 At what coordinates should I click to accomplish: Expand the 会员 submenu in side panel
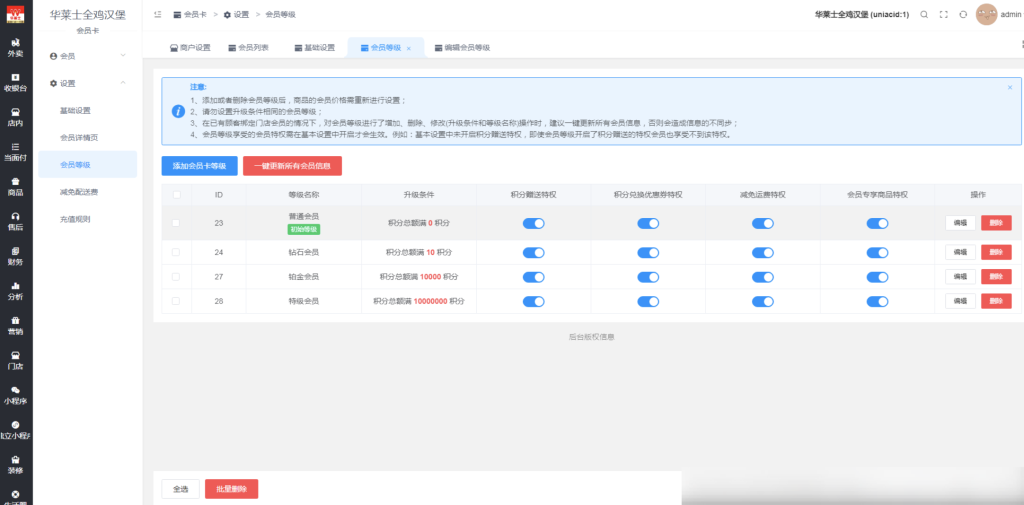[87, 56]
